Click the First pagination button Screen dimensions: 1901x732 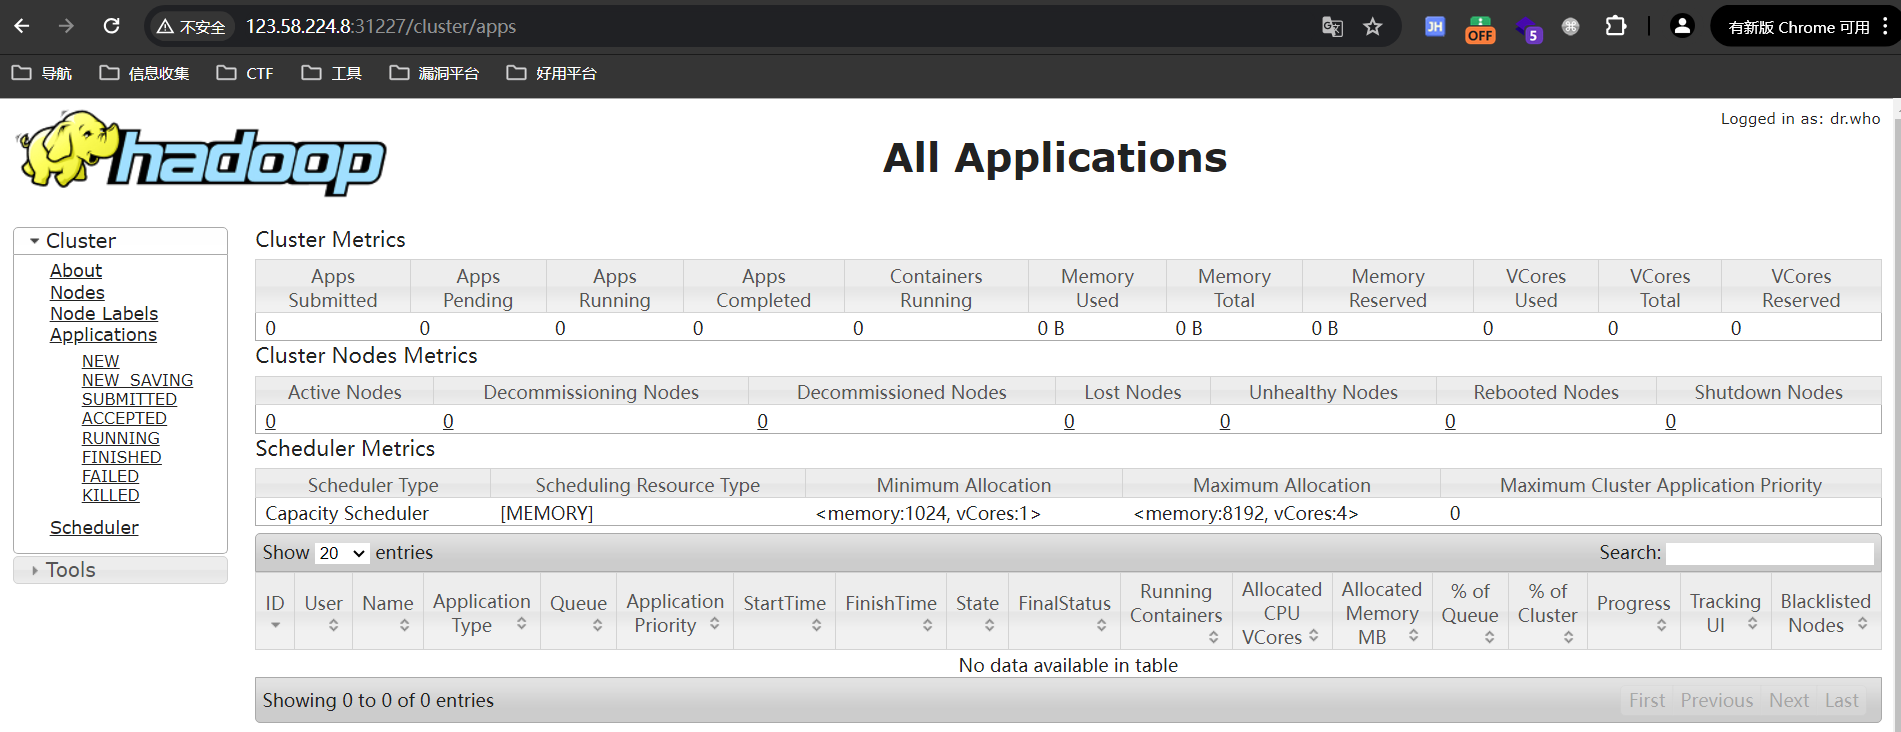click(1647, 701)
